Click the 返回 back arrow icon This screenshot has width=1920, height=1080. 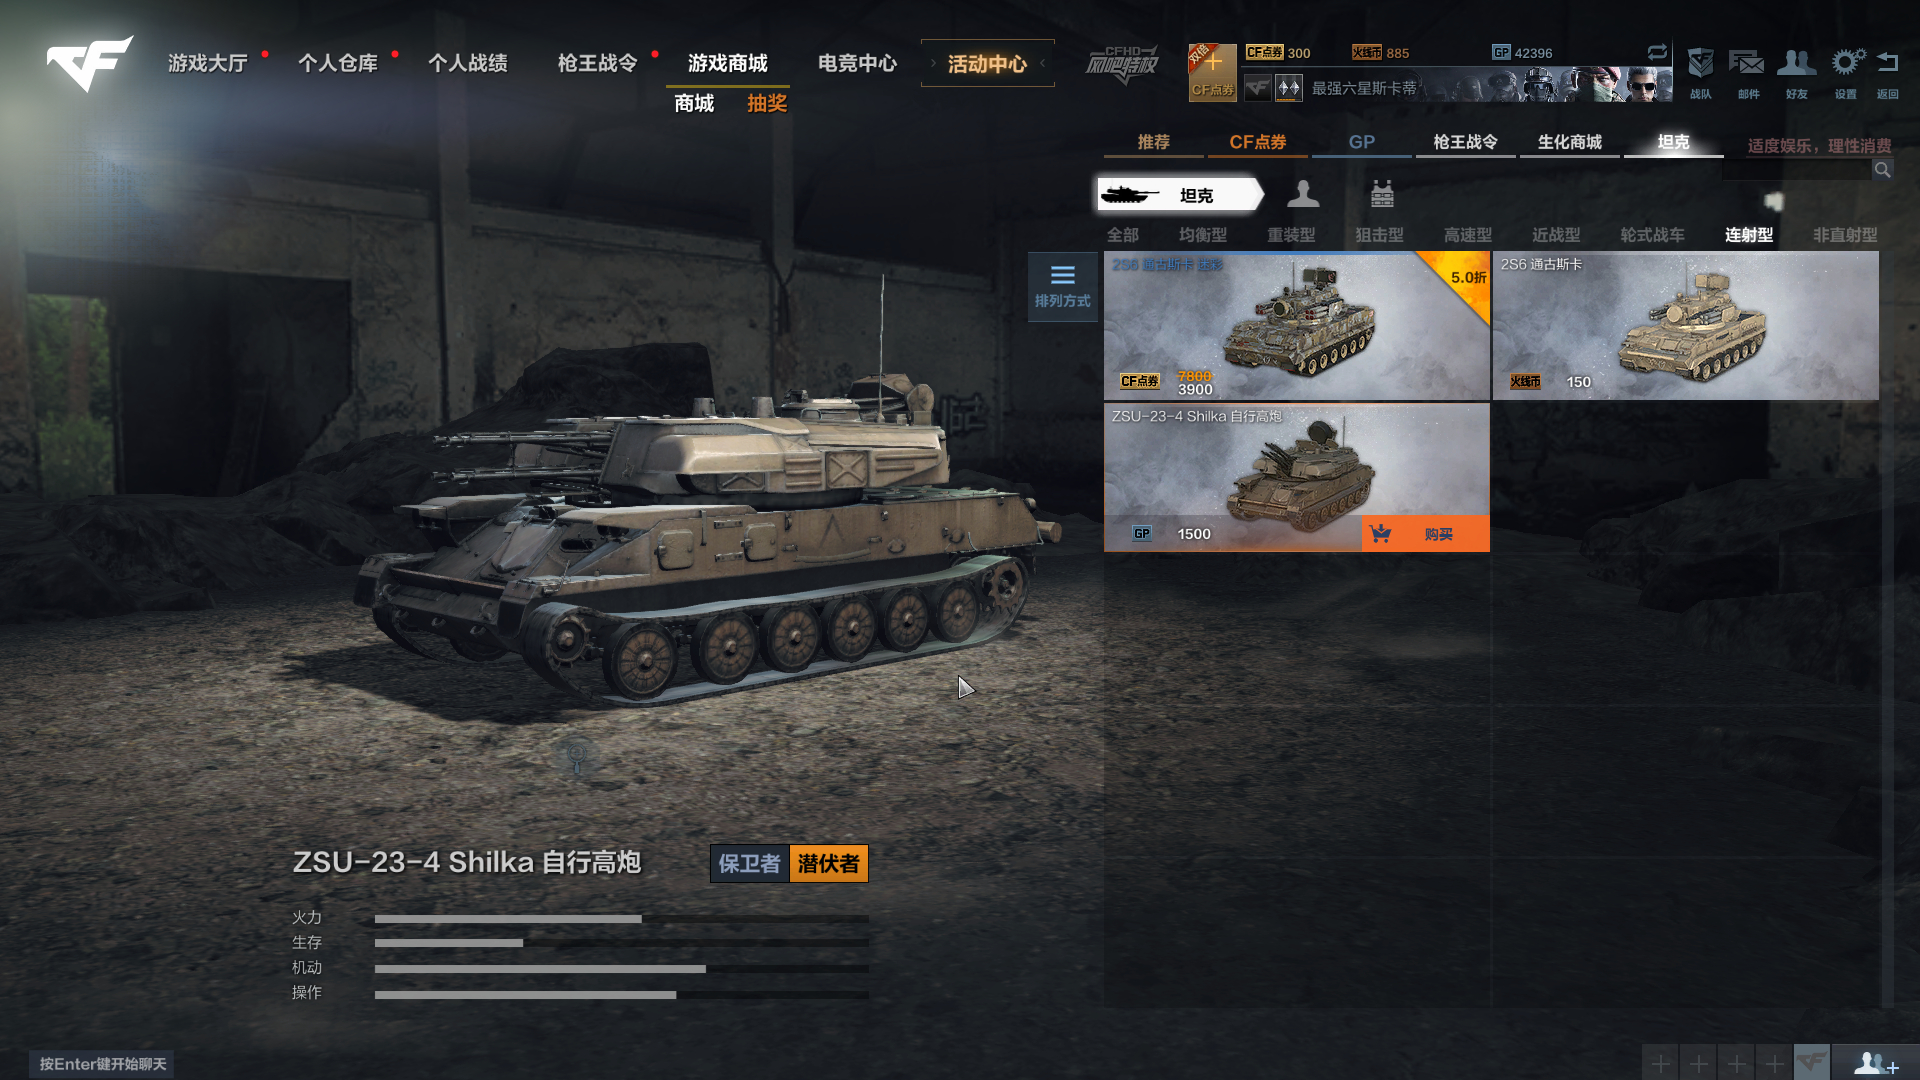(x=1887, y=72)
